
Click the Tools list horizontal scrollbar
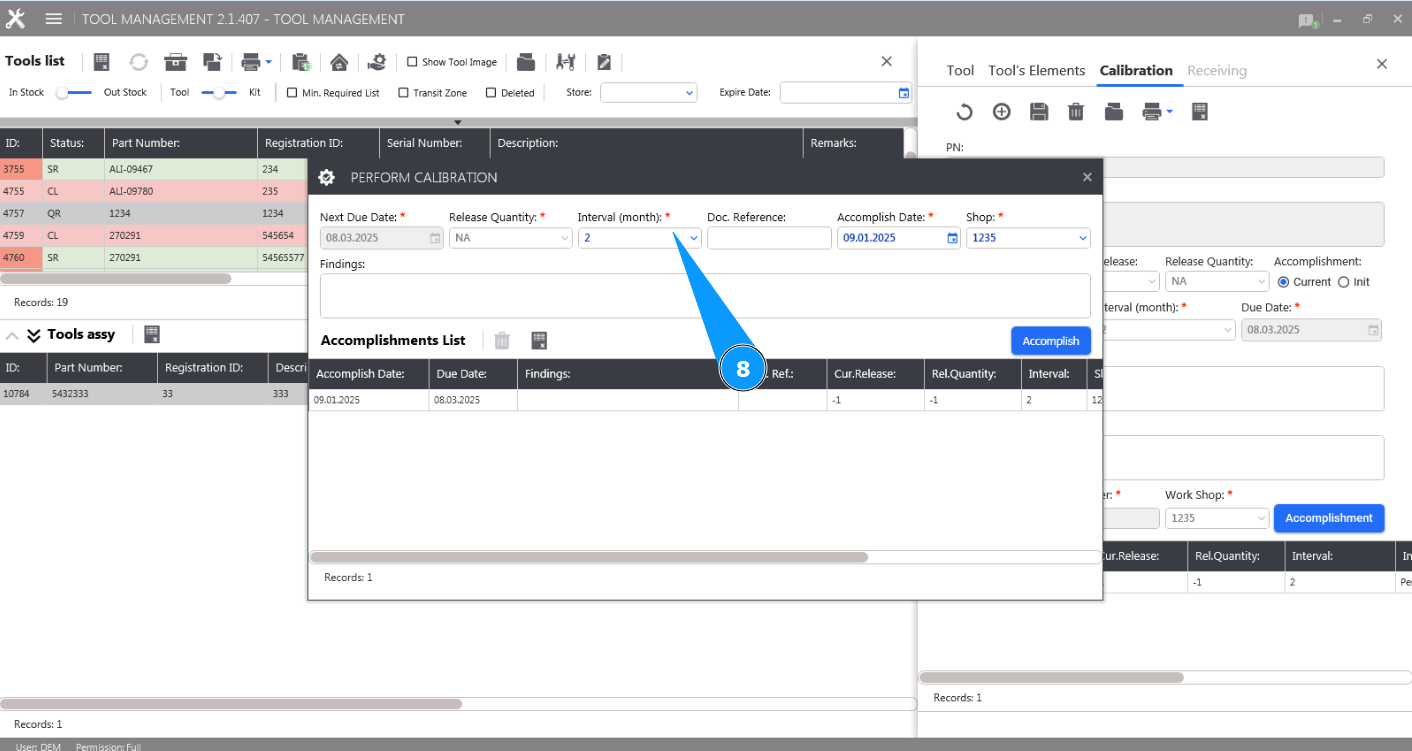(116, 280)
